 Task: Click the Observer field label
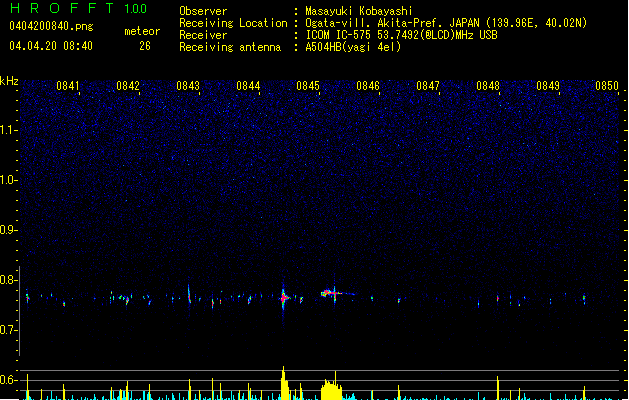coord(203,11)
